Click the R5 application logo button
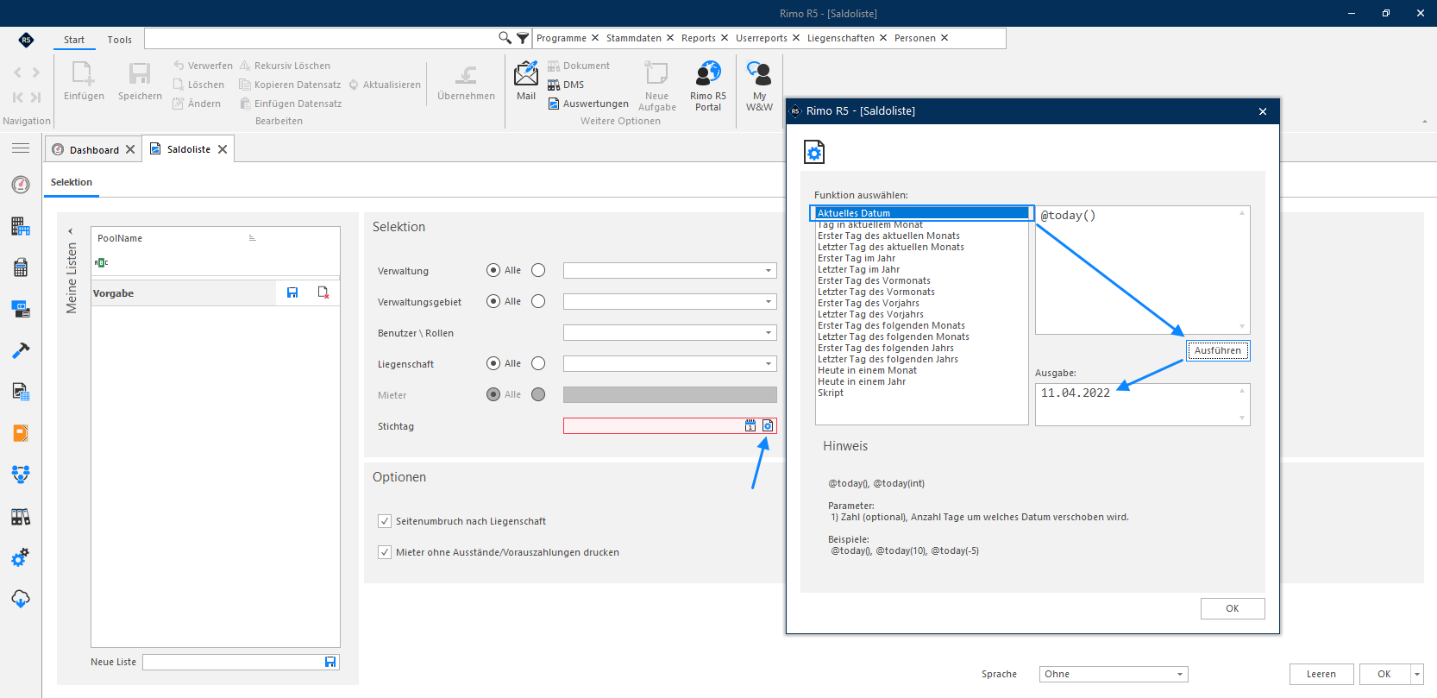Screen dimensions: 1437x698 [26, 40]
